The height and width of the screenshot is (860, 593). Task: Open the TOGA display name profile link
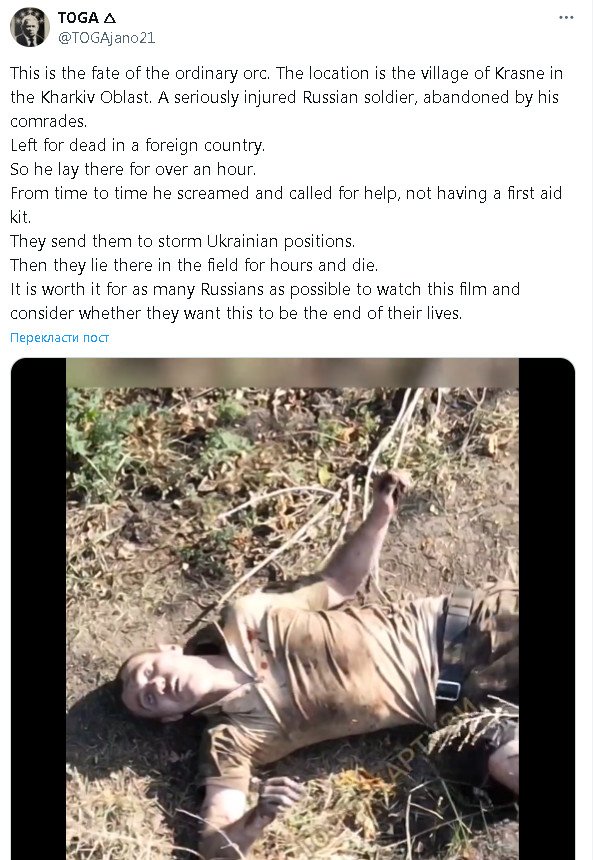pos(78,18)
